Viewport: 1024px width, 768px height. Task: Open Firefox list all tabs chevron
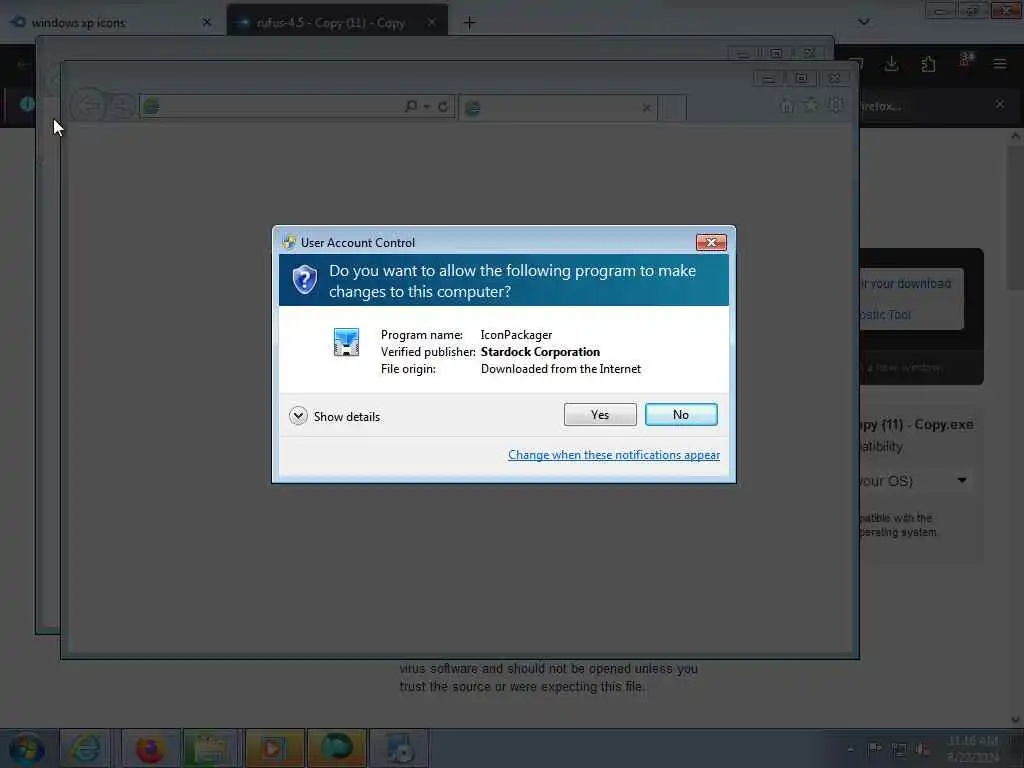(x=863, y=22)
